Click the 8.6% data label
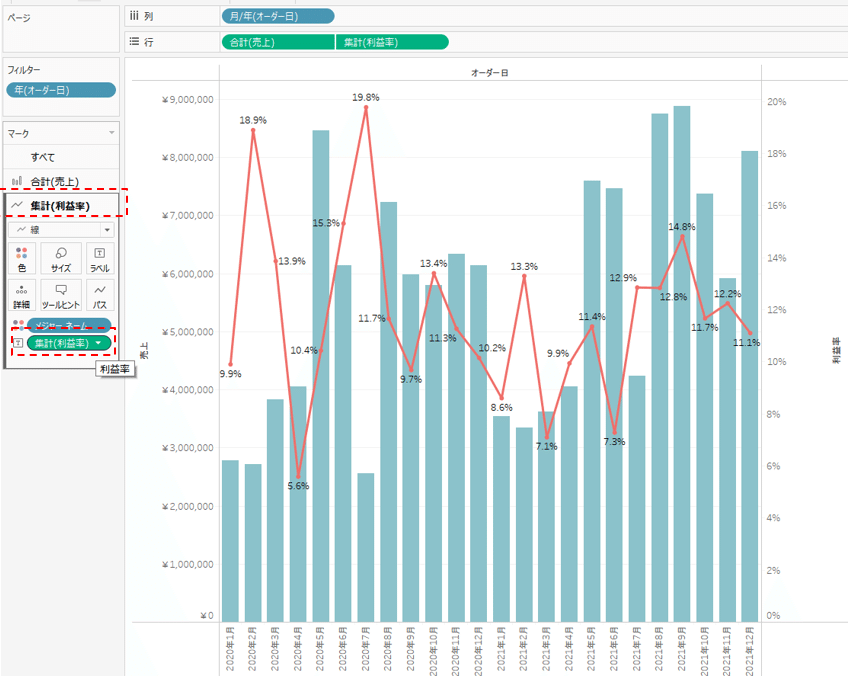861x676 pixels. coord(501,407)
